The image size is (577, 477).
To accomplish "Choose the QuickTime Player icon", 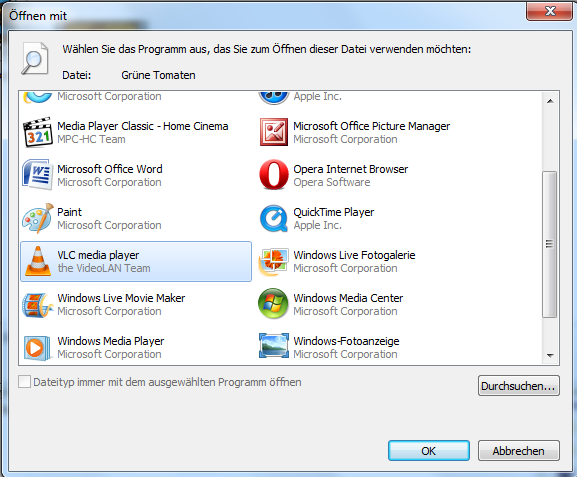I will [274, 218].
